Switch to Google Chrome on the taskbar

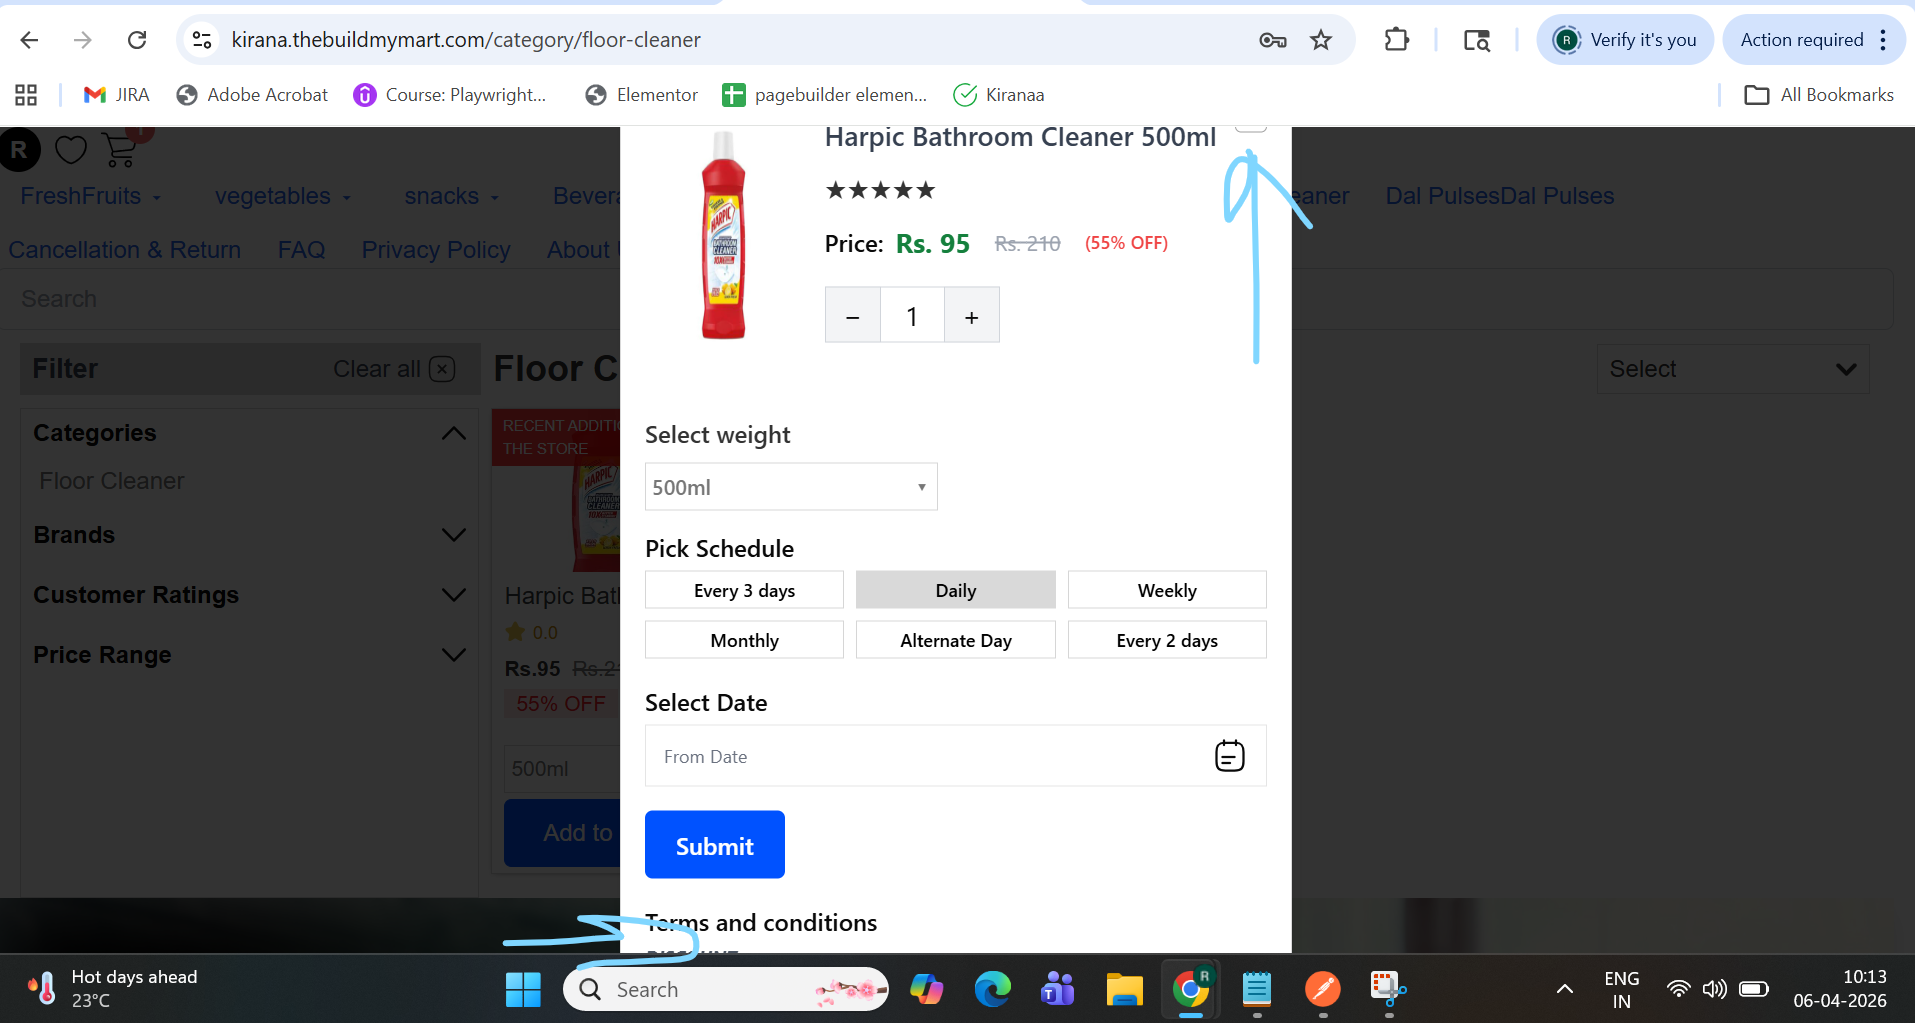tap(1191, 990)
